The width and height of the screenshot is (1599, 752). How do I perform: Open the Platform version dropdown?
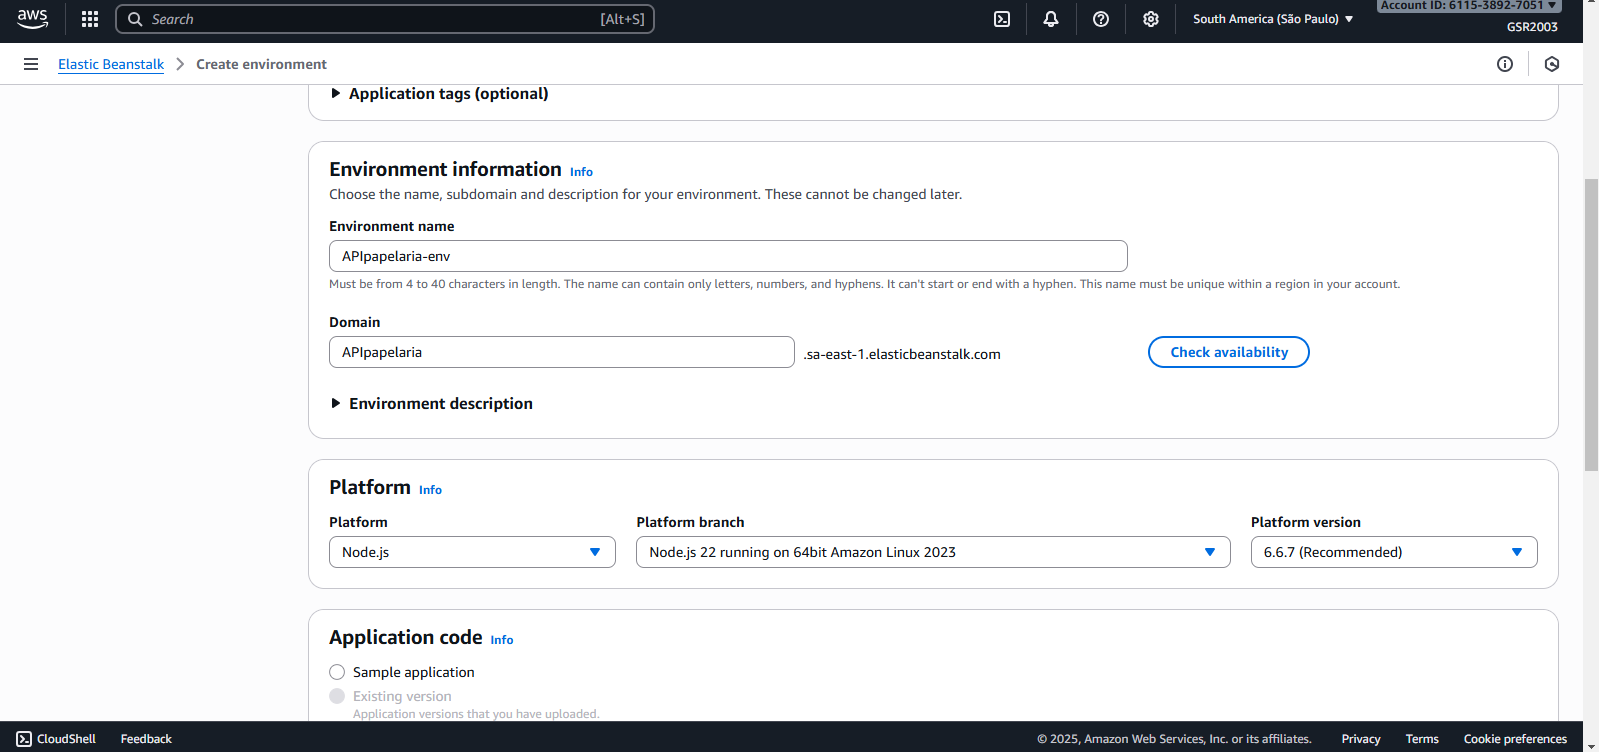click(1394, 552)
